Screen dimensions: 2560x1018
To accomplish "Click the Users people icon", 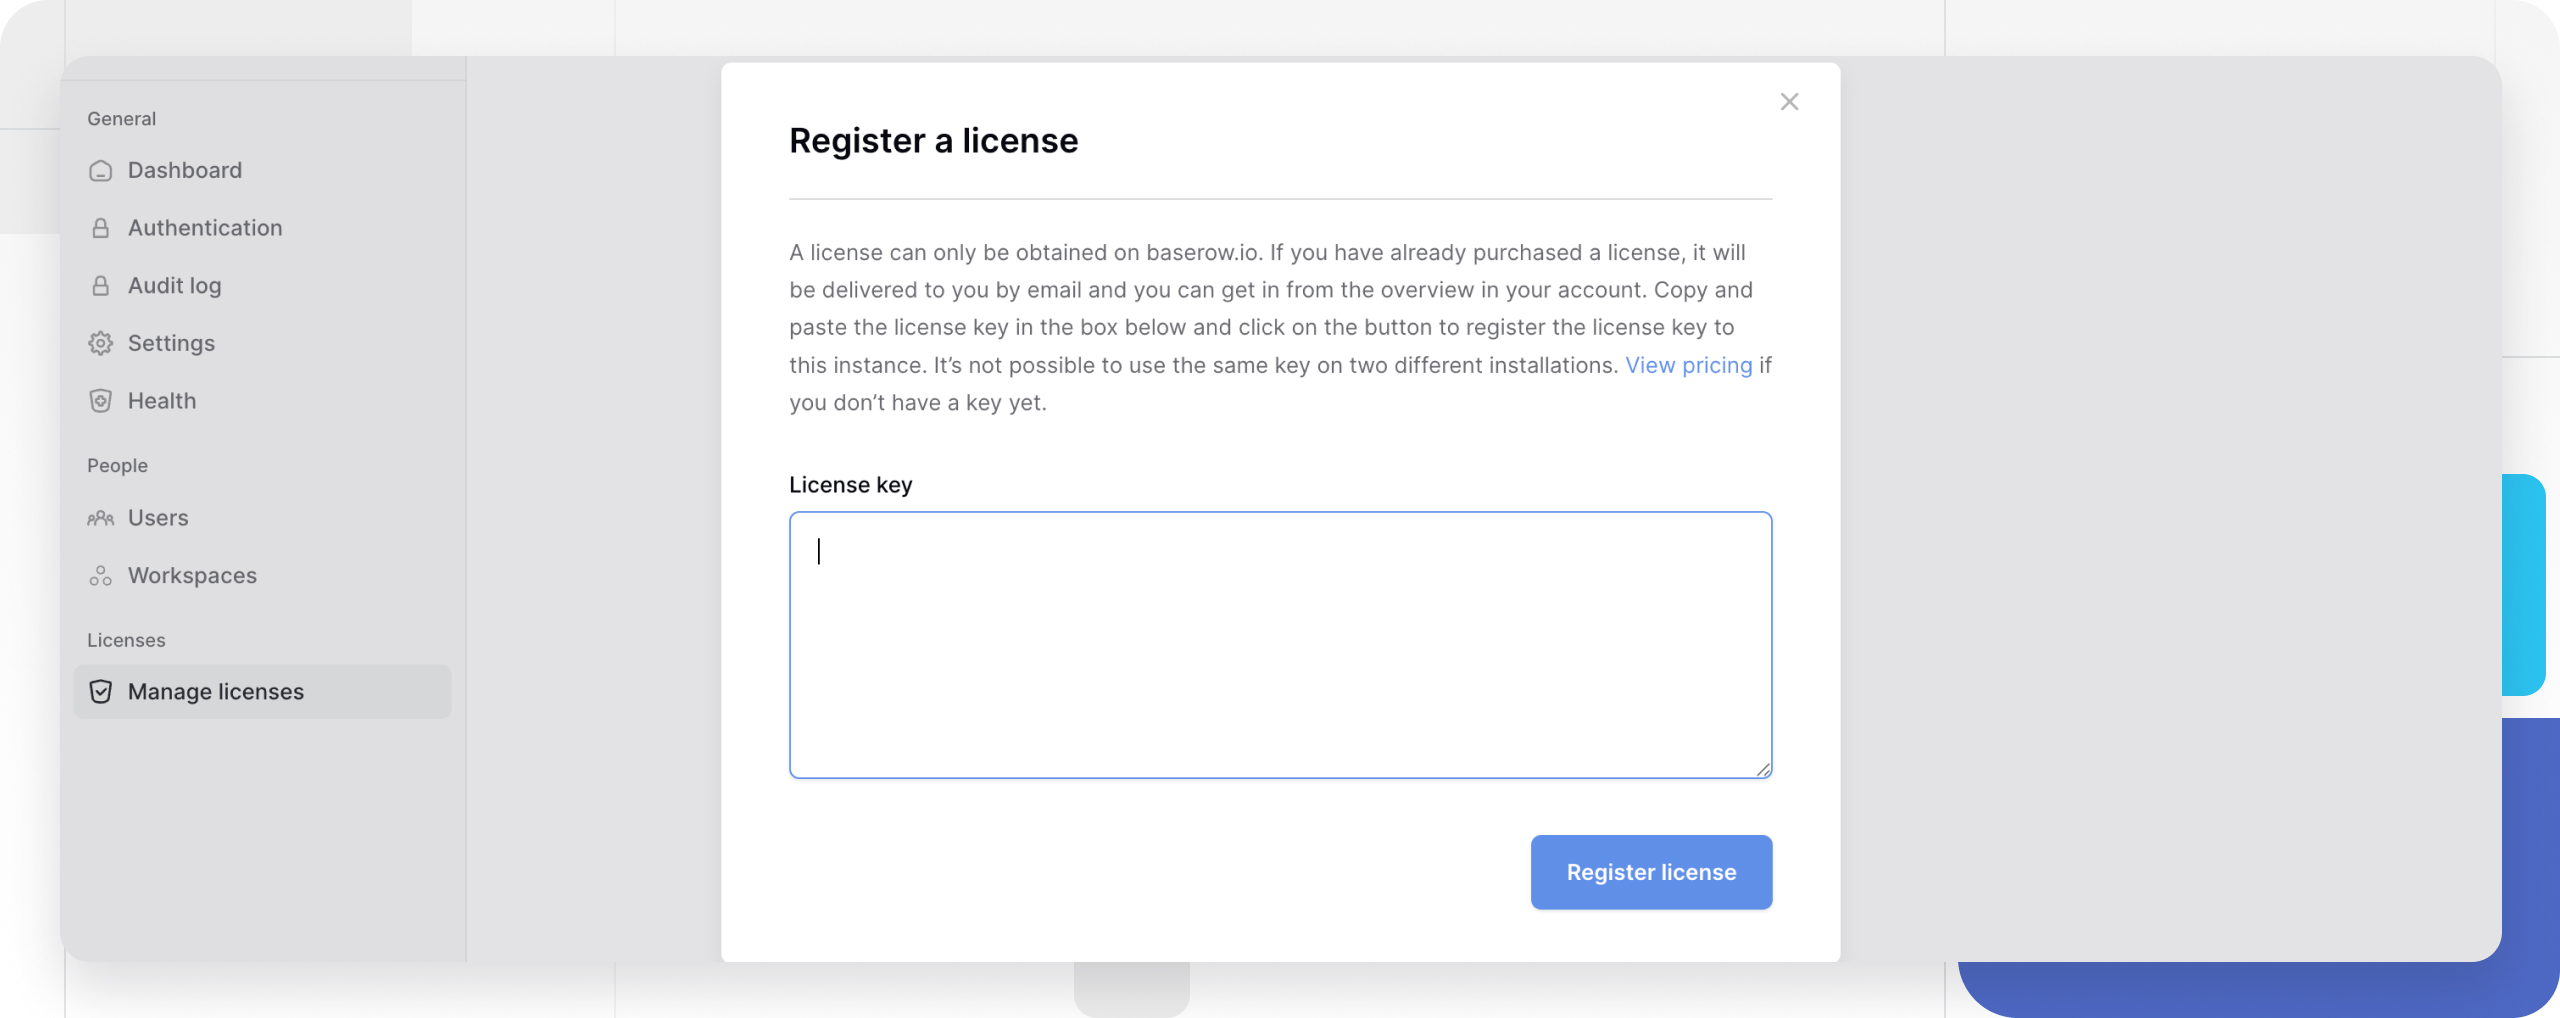I will (100, 518).
